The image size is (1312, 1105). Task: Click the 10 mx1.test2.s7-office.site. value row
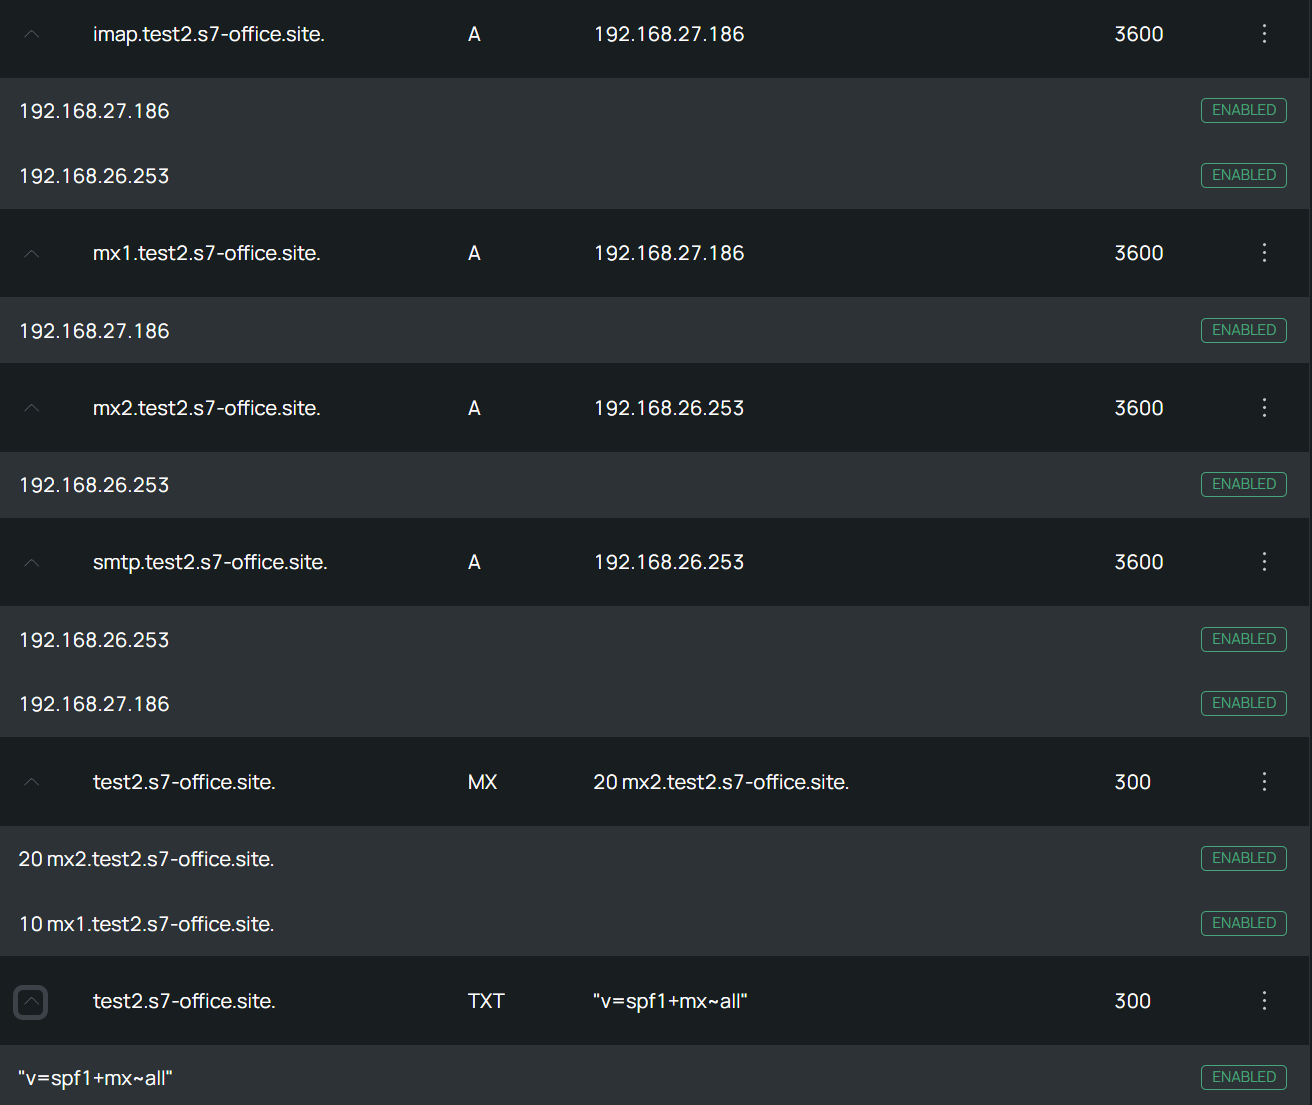[x=656, y=924]
